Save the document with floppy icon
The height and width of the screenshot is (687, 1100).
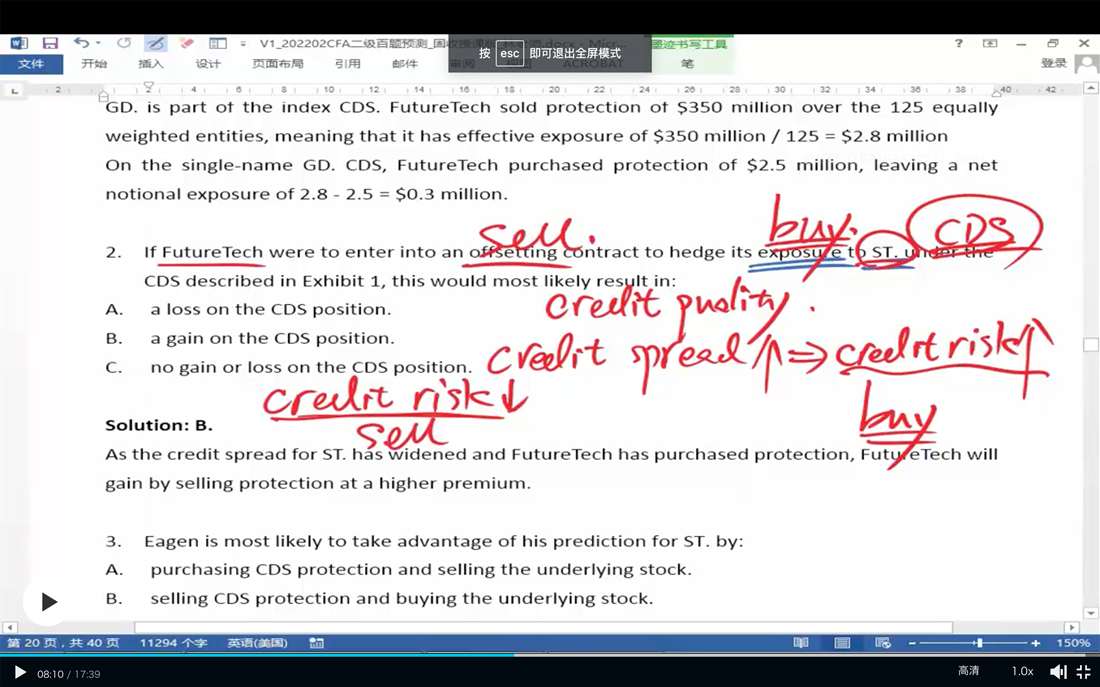coord(50,43)
